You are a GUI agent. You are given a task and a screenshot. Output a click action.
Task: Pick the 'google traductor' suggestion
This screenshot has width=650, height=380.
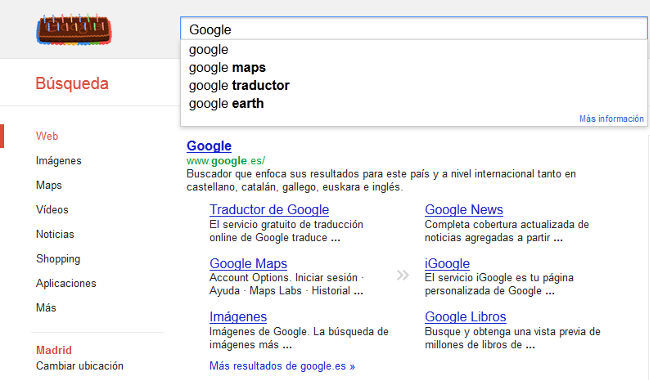(x=413, y=85)
